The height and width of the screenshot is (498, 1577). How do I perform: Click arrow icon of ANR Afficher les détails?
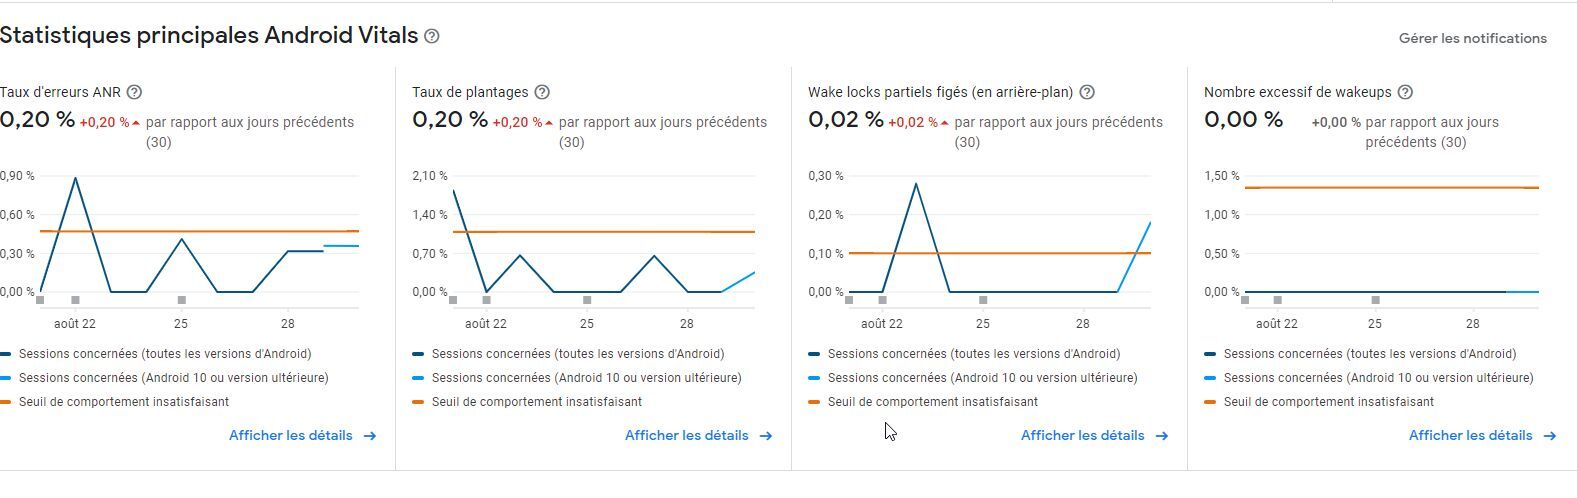[x=370, y=436]
